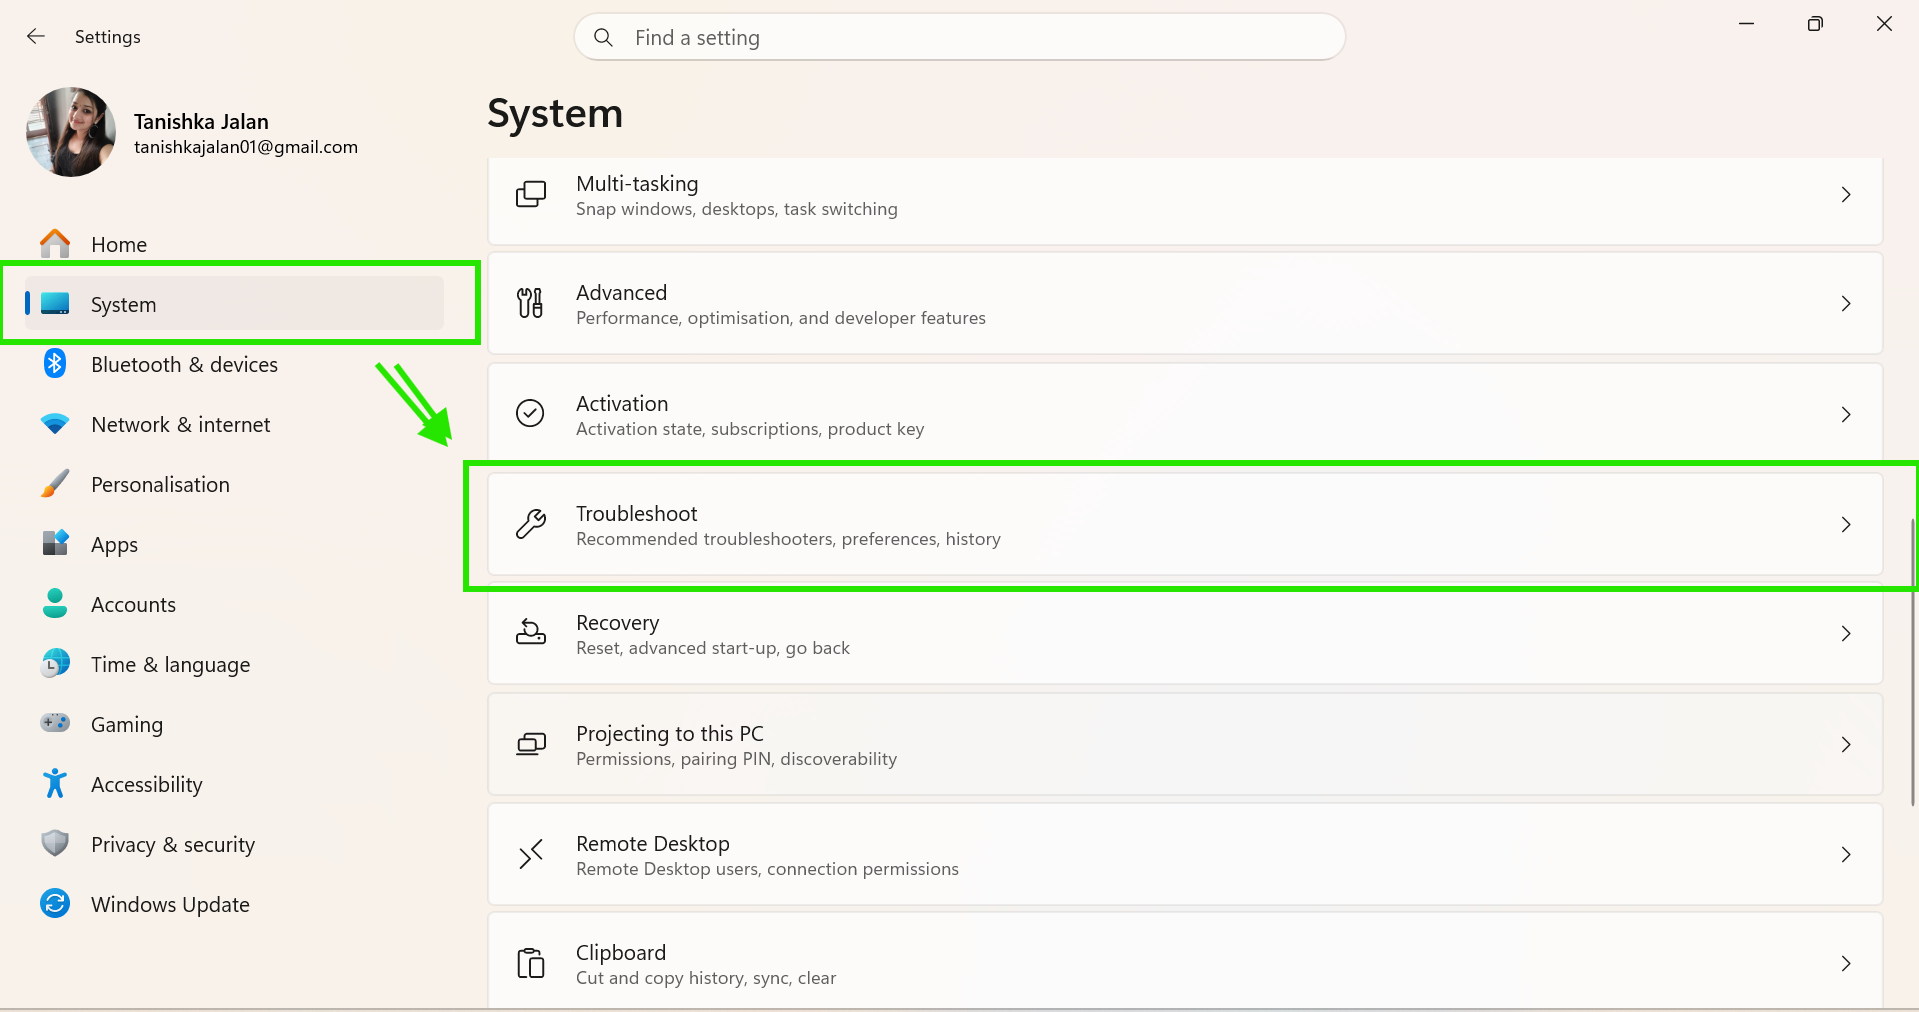This screenshot has width=1919, height=1012.
Task: Open the Projecting to this PC row
Action: tap(1185, 745)
